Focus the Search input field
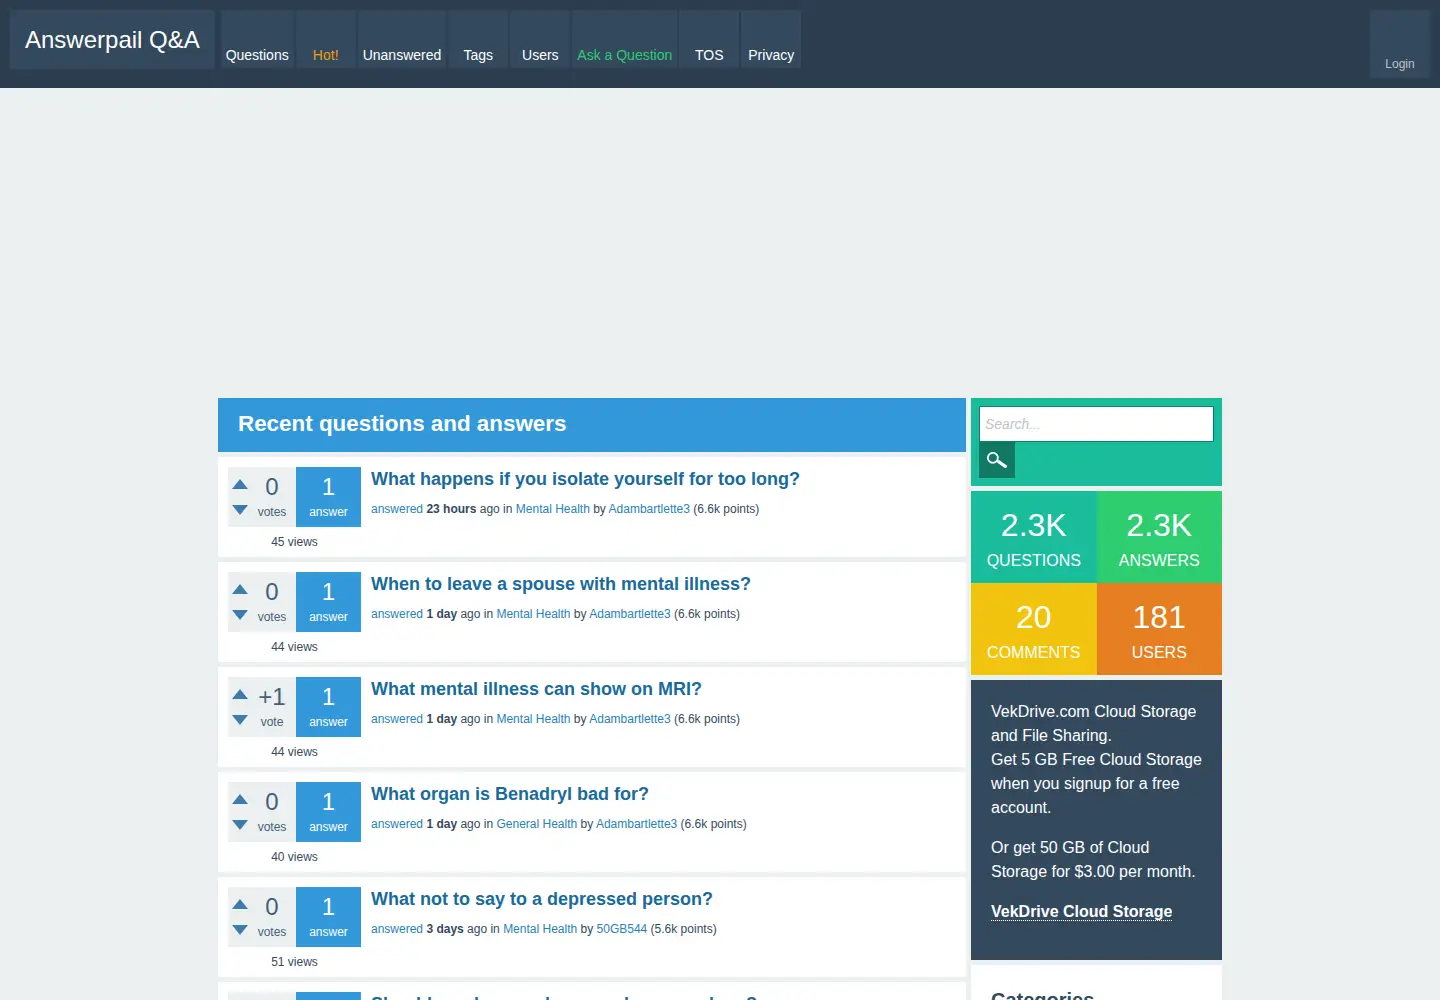1440x1000 pixels. (1096, 424)
